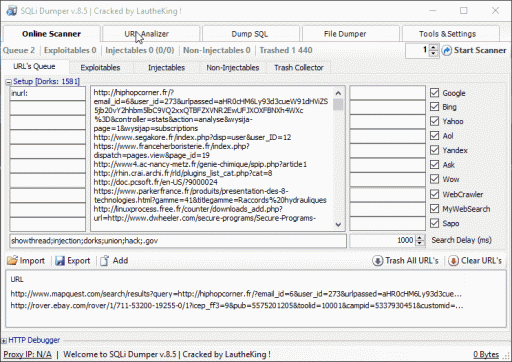Click the inurl: dork prefix field
The height and width of the screenshot is (362, 512).
coord(48,93)
